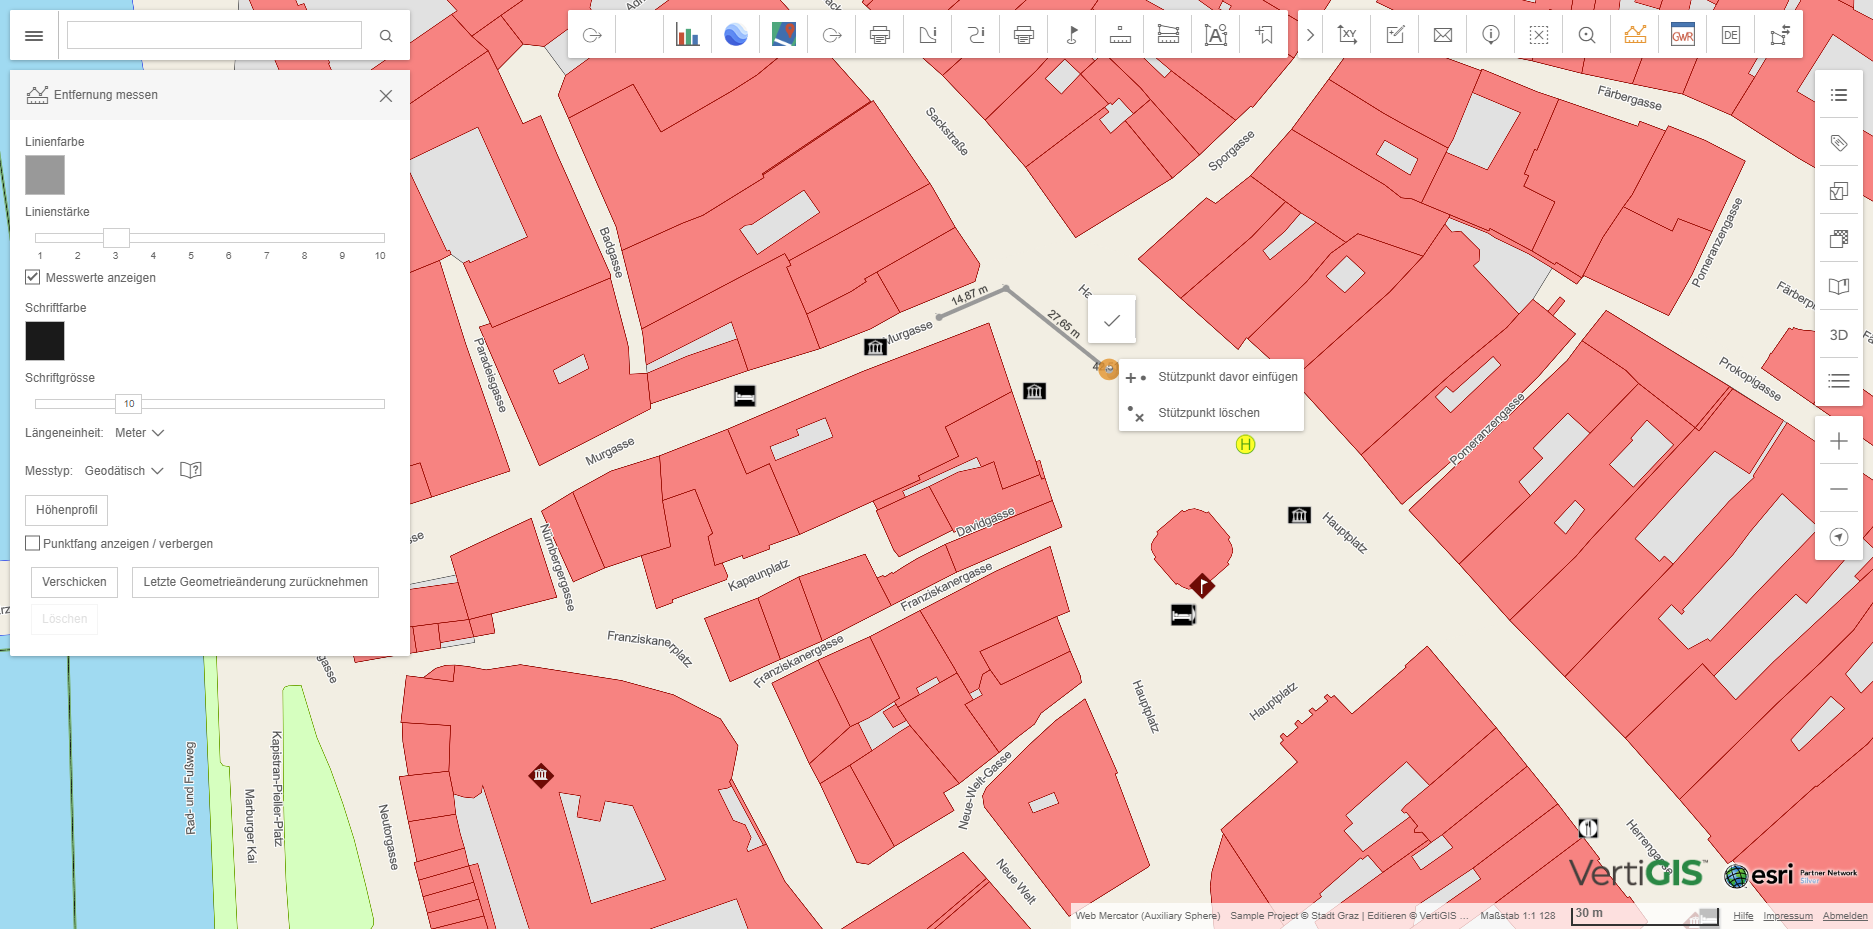Click the Abmelden link
Viewport: 1873px width, 929px height.
tap(1845, 916)
